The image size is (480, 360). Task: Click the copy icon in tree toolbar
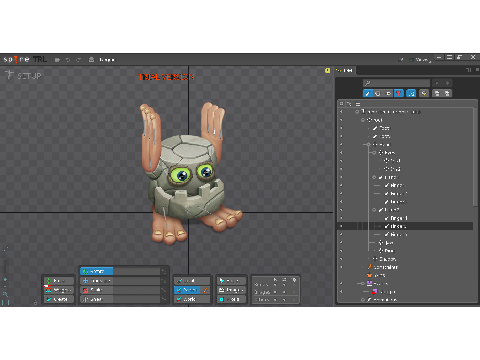pyautogui.click(x=437, y=93)
